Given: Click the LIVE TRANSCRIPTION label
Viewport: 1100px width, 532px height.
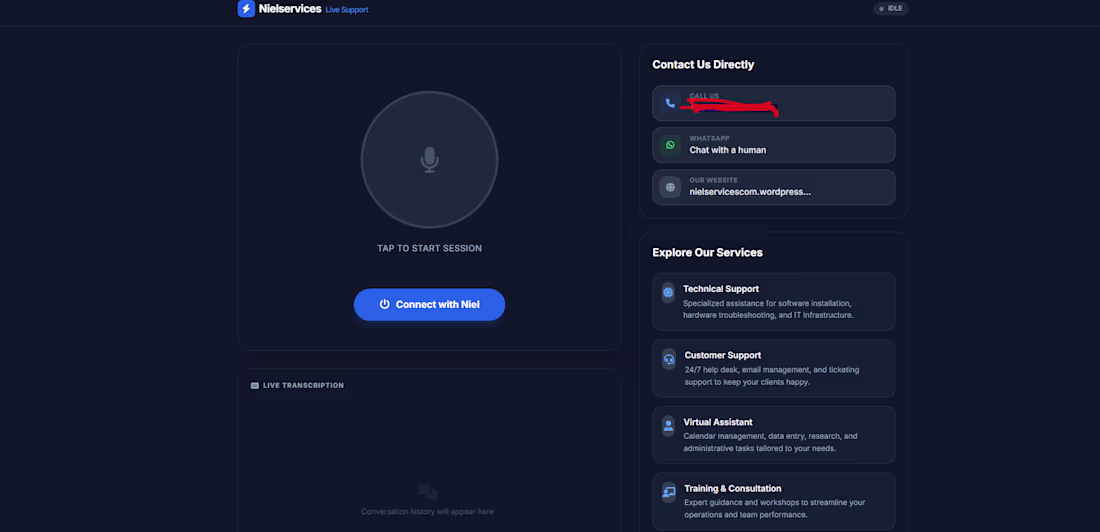Looking at the screenshot, I should tap(303, 385).
